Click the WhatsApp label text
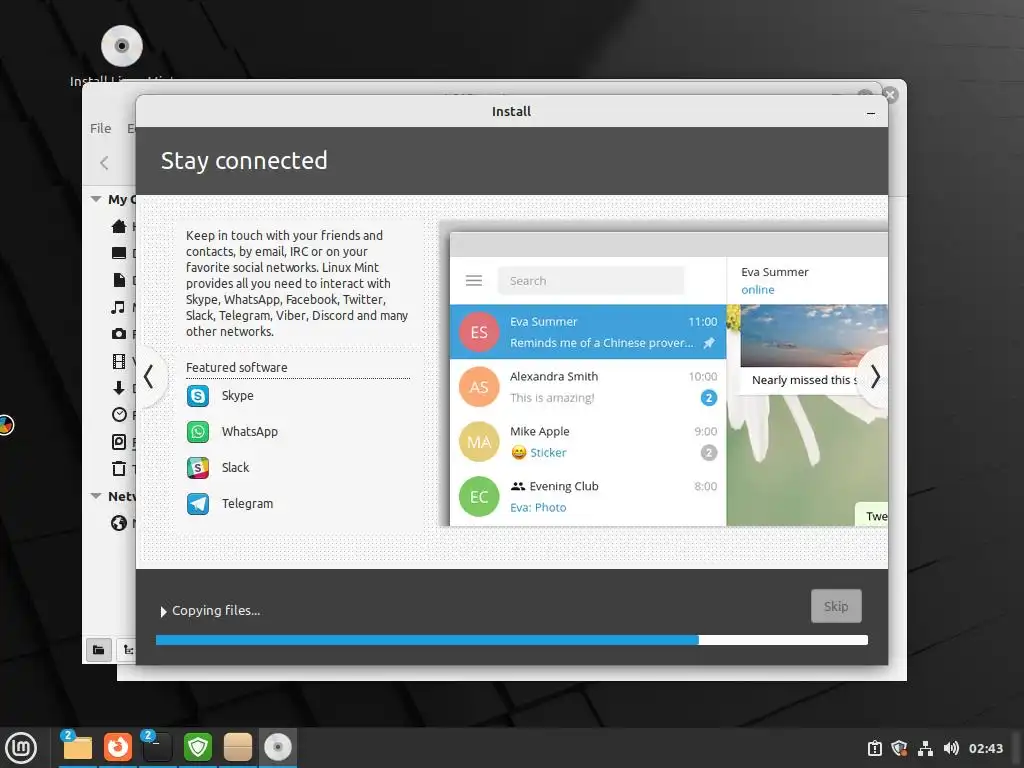Screen dimensions: 1024x768 pyautogui.click(x=249, y=432)
